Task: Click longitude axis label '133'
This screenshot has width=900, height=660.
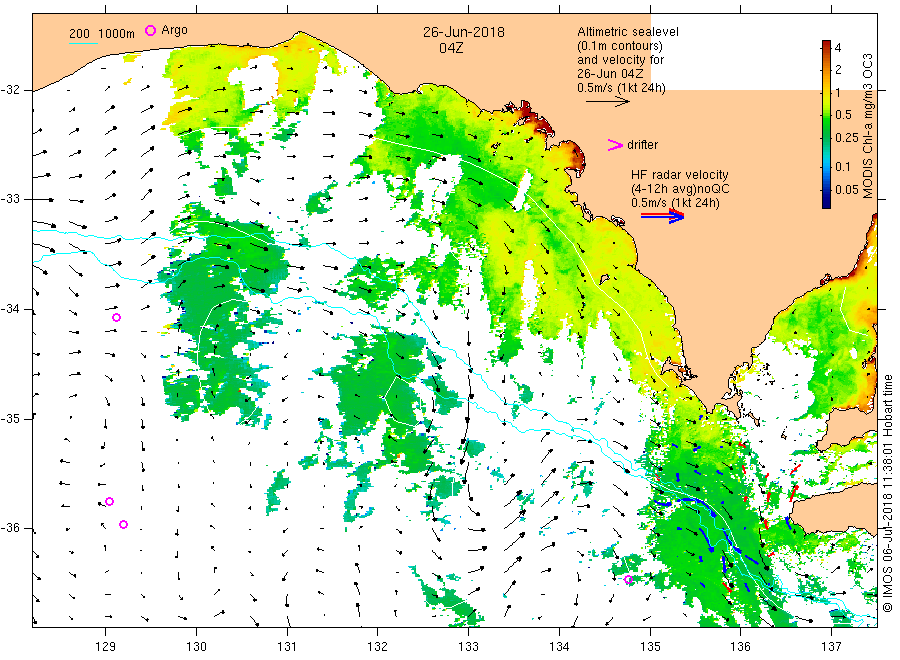Action: 468,647
